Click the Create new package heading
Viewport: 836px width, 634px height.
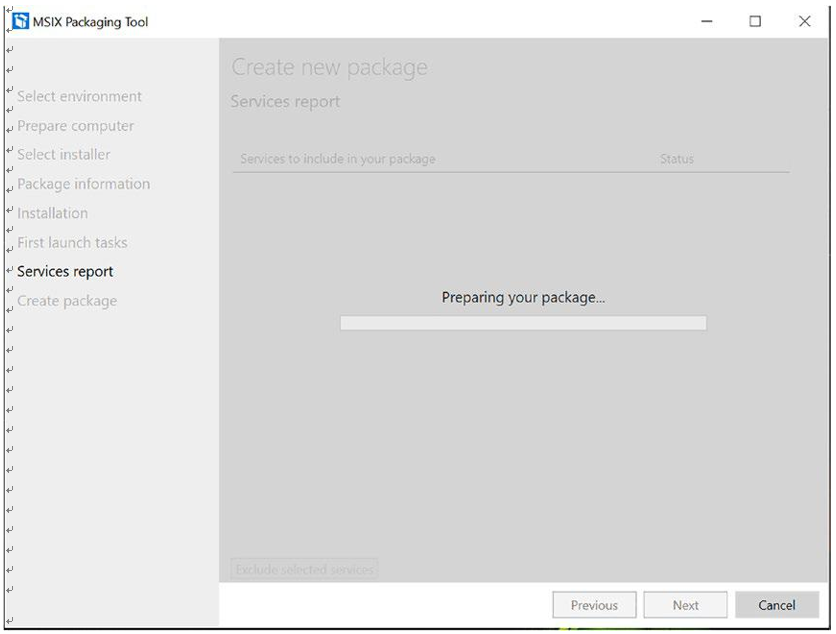click(x=329, y=67)
